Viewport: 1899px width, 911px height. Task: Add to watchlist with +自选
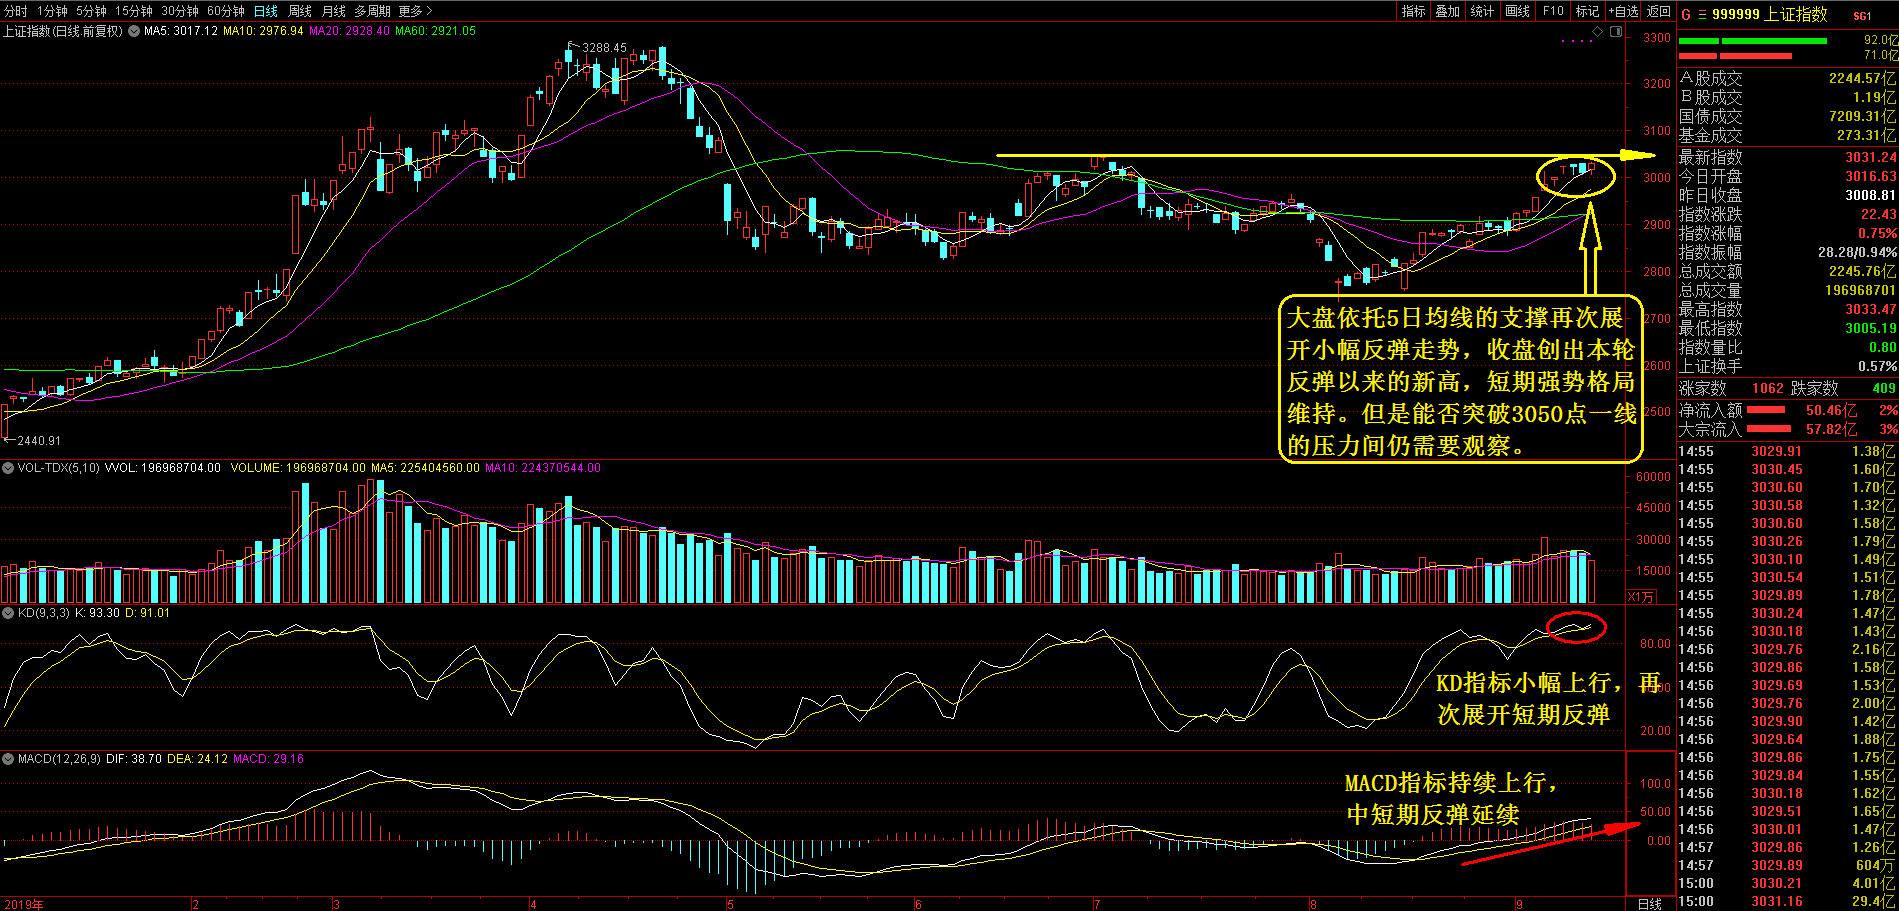tap(1623, 11)
